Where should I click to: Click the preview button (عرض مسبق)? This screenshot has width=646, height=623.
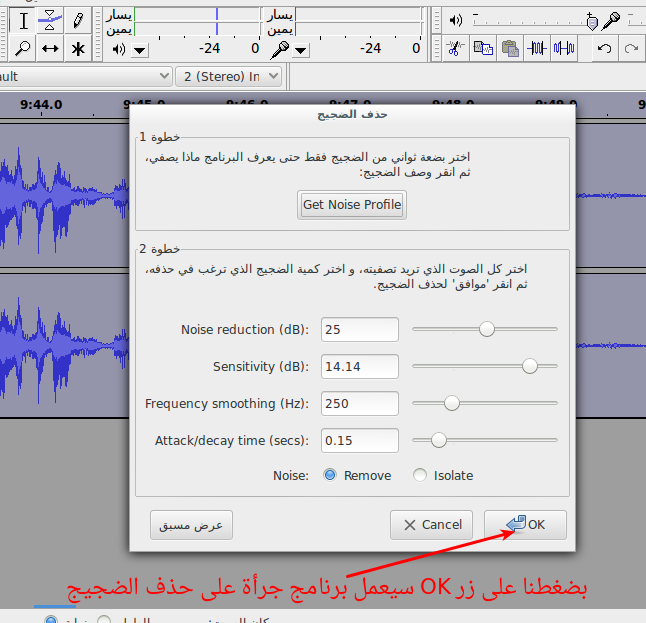pos(191,525)
